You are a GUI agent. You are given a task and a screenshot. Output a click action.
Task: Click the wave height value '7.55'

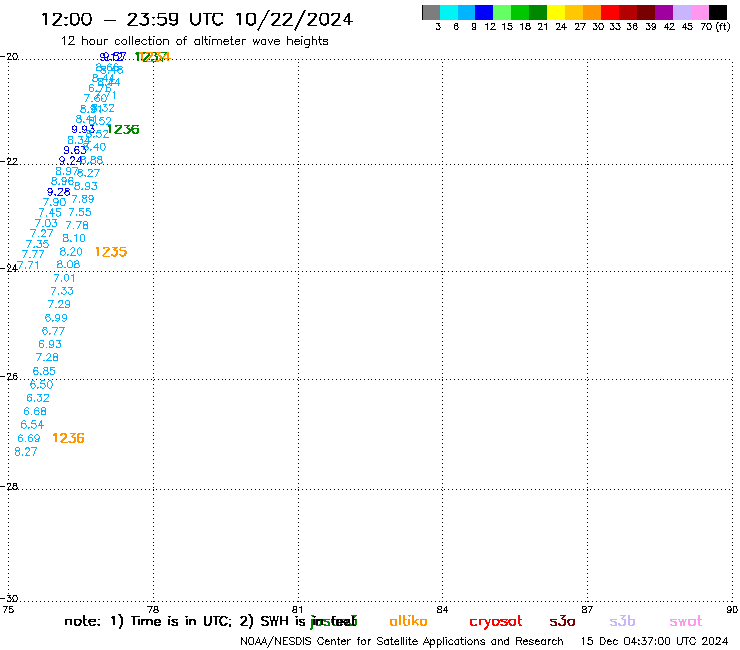[80, 212]
